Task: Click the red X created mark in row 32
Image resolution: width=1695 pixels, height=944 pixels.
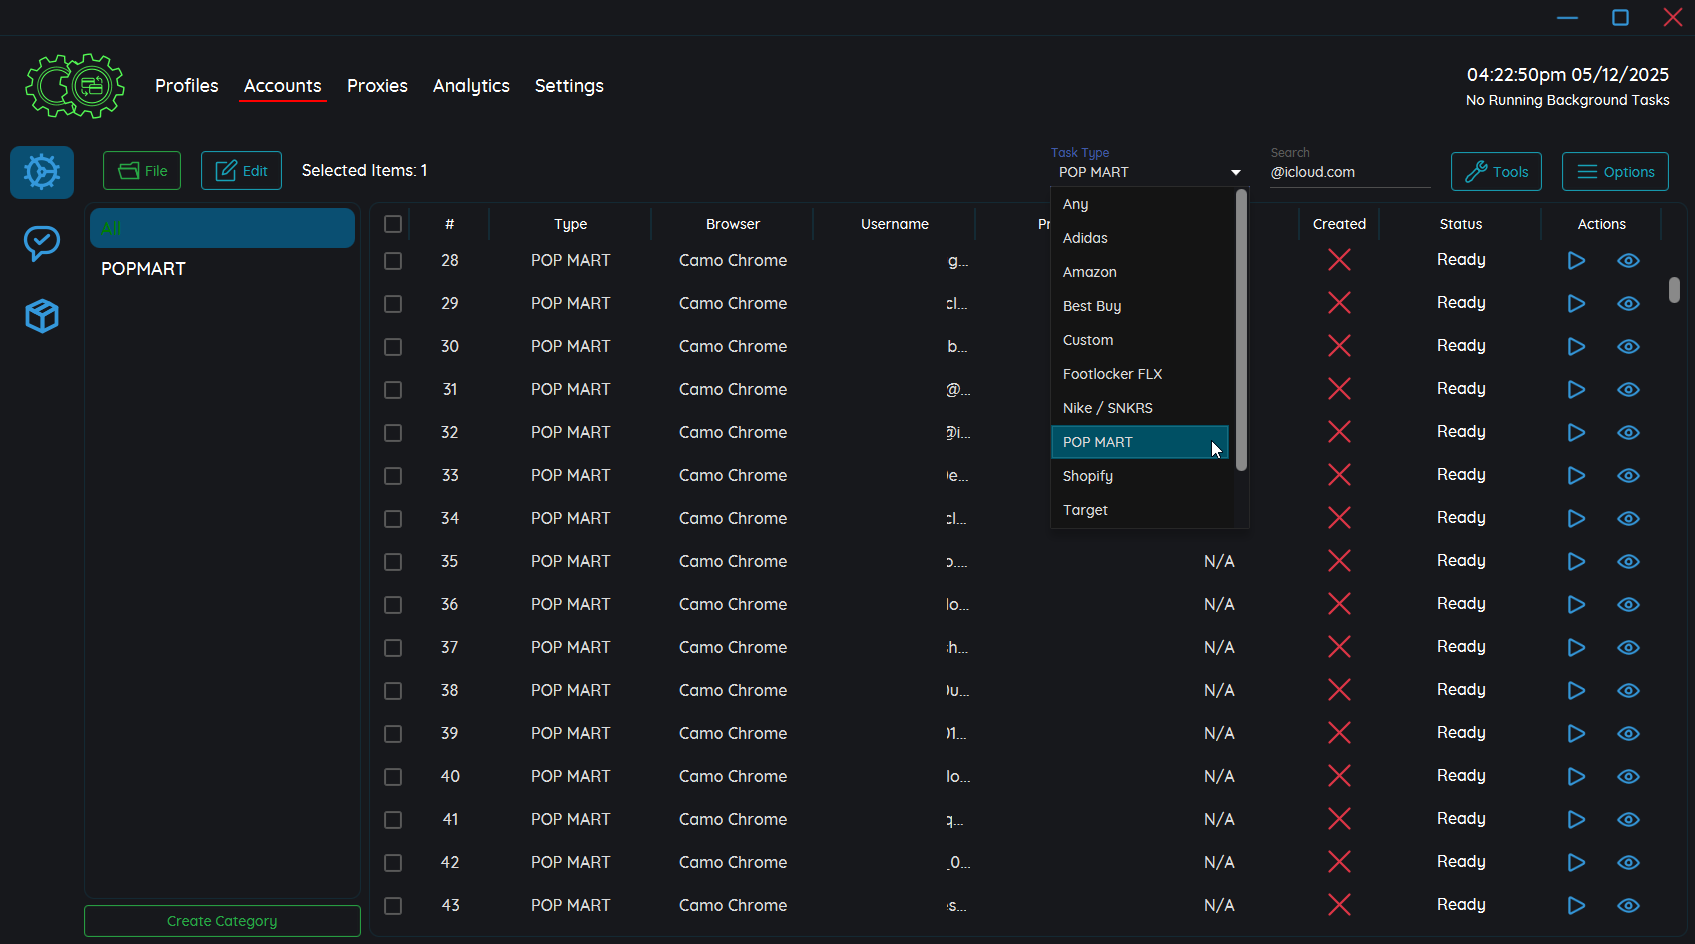Action: coord(1339,432)
